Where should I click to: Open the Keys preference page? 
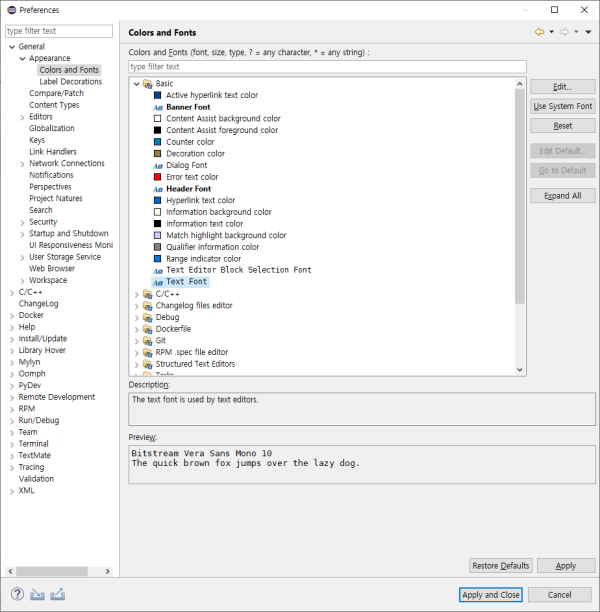[37, 140]
